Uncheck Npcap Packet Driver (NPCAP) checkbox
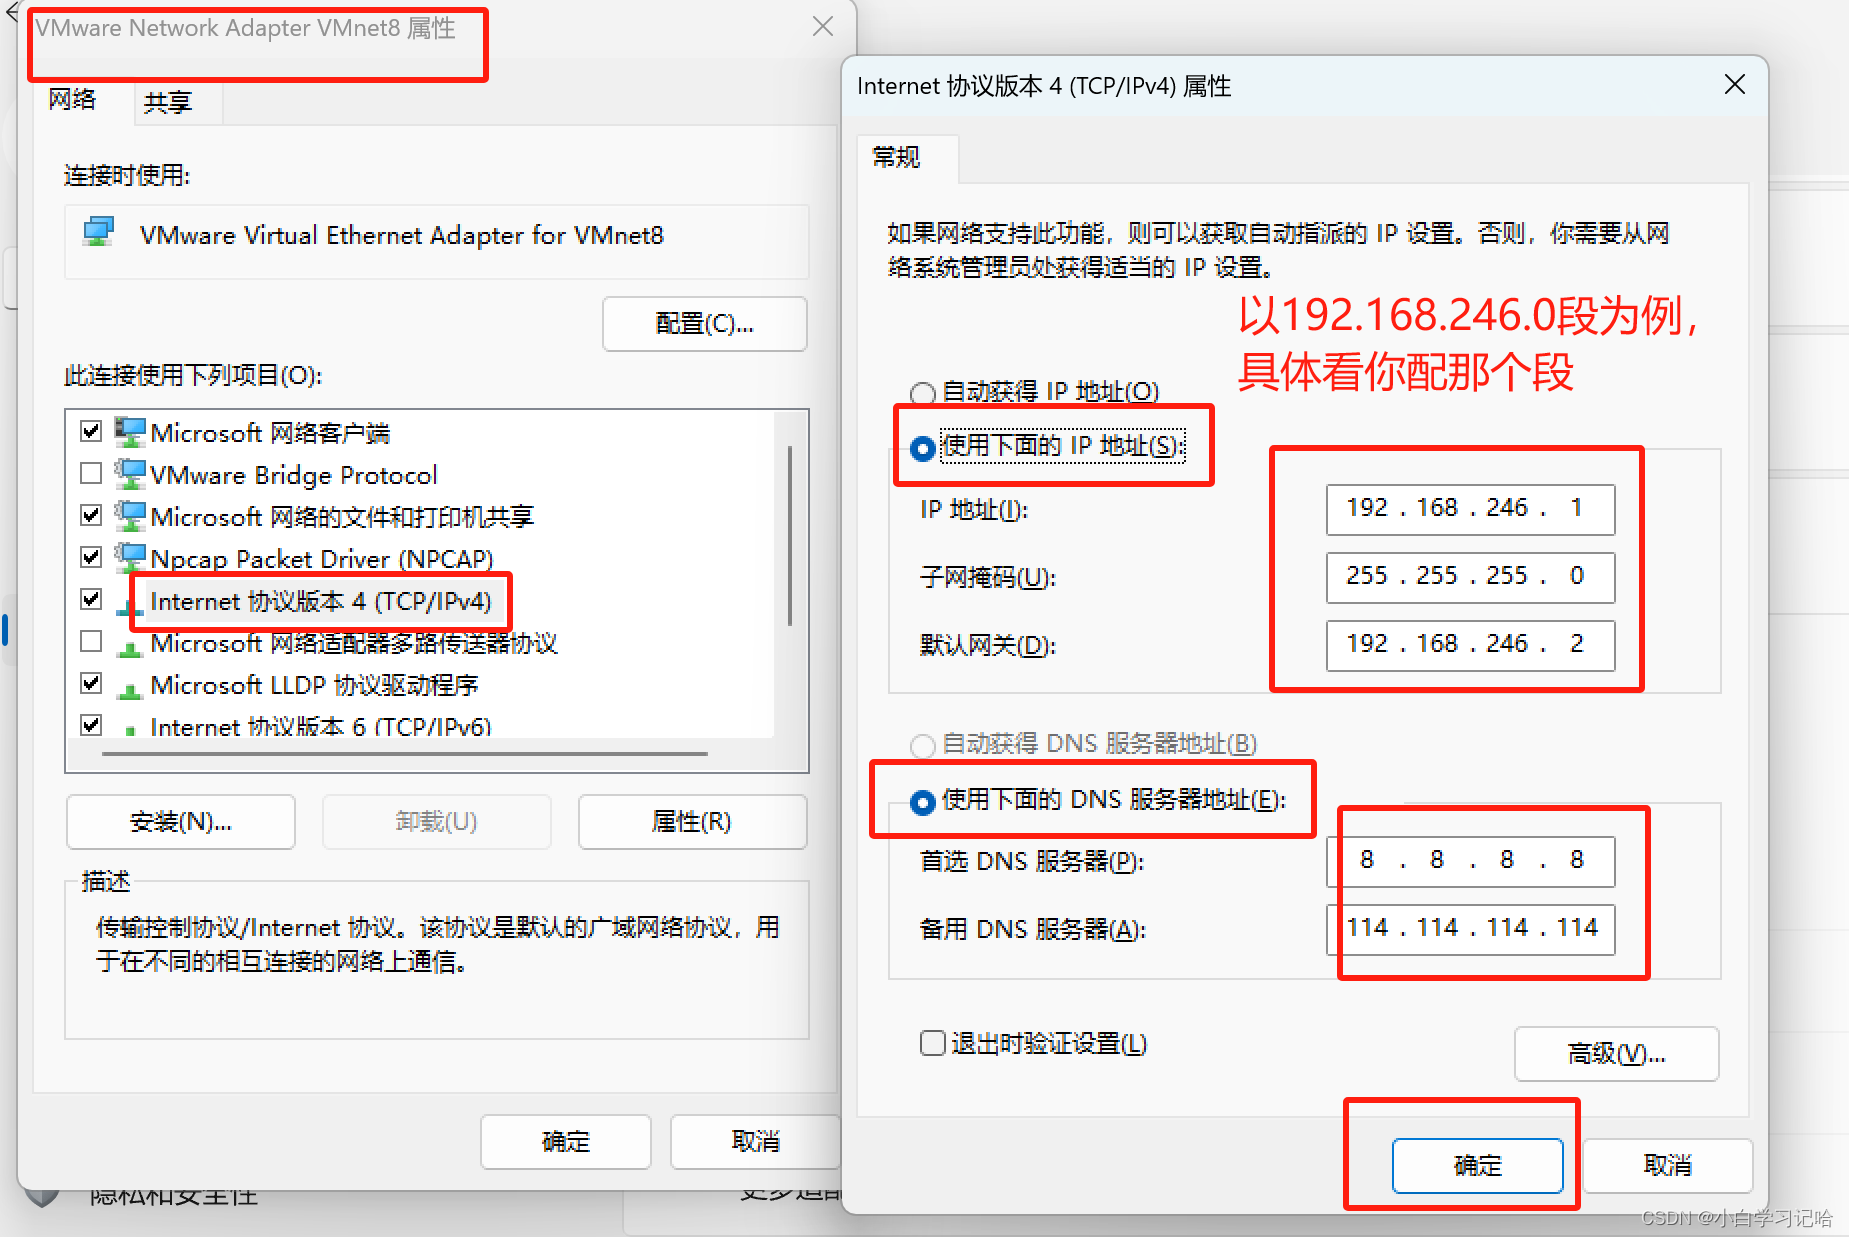1849x1237 pixels. click(91, 557)
